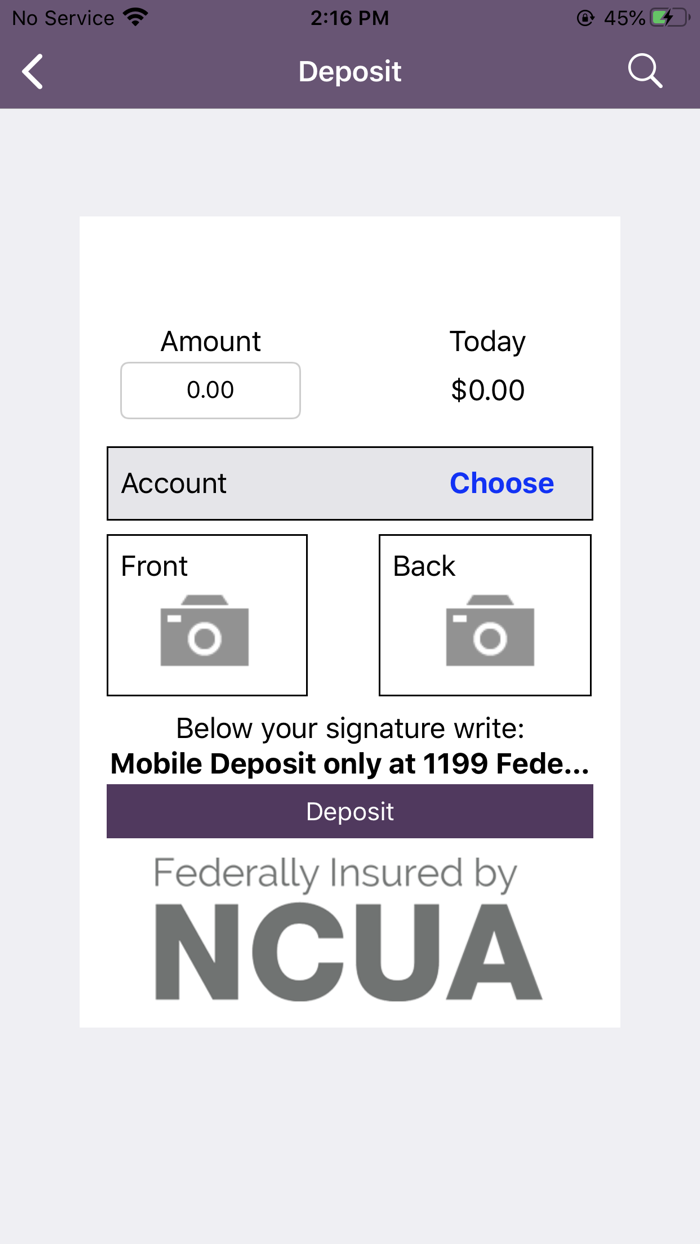Select the back arrow in the header
This screenshot has width=700, height=1244.
point(31,71)
